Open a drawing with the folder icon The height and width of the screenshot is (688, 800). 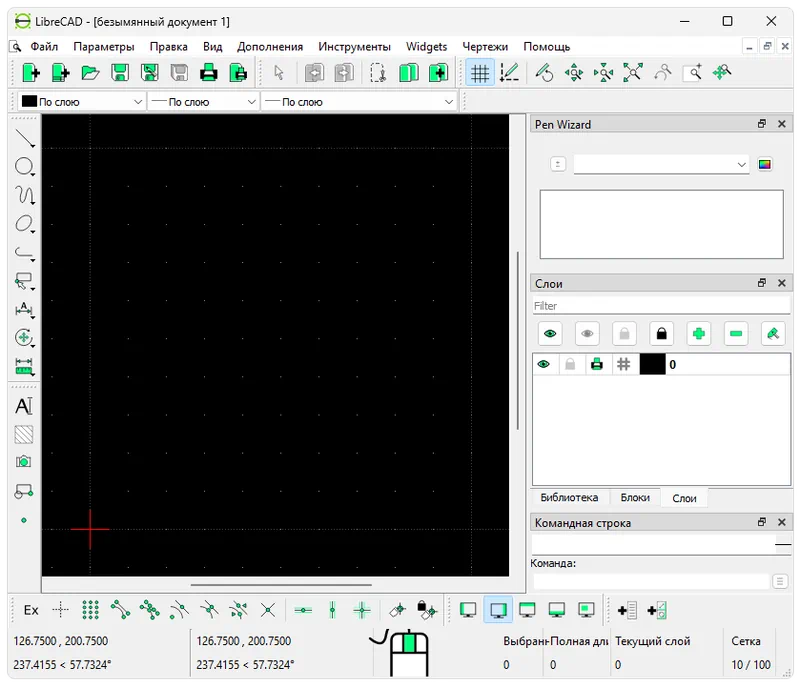(x=90, y=72)
